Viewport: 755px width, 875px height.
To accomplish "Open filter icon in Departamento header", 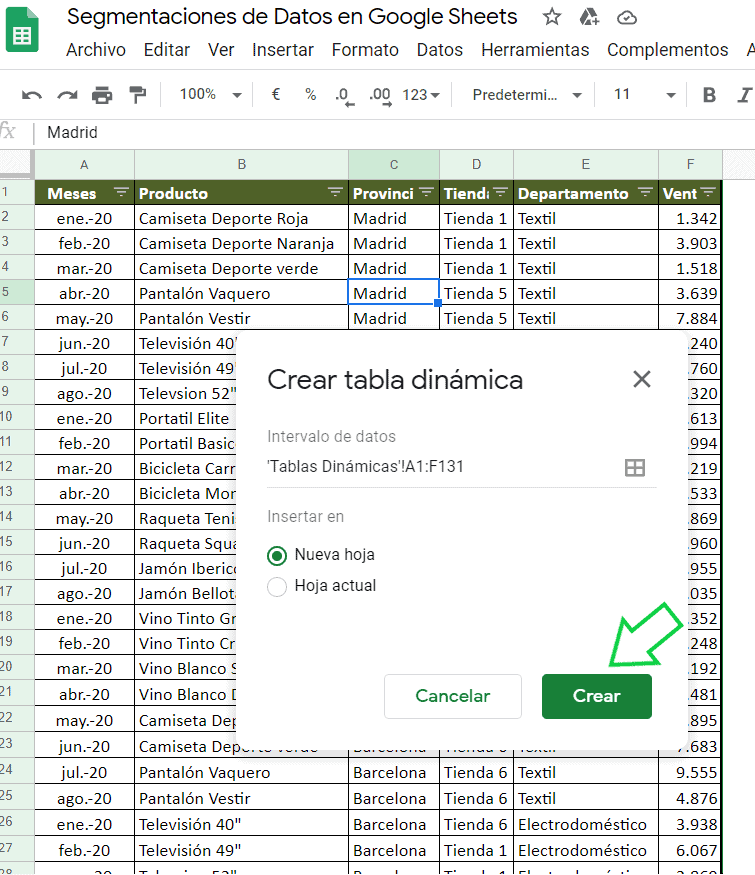I will [x=645, y=193].
